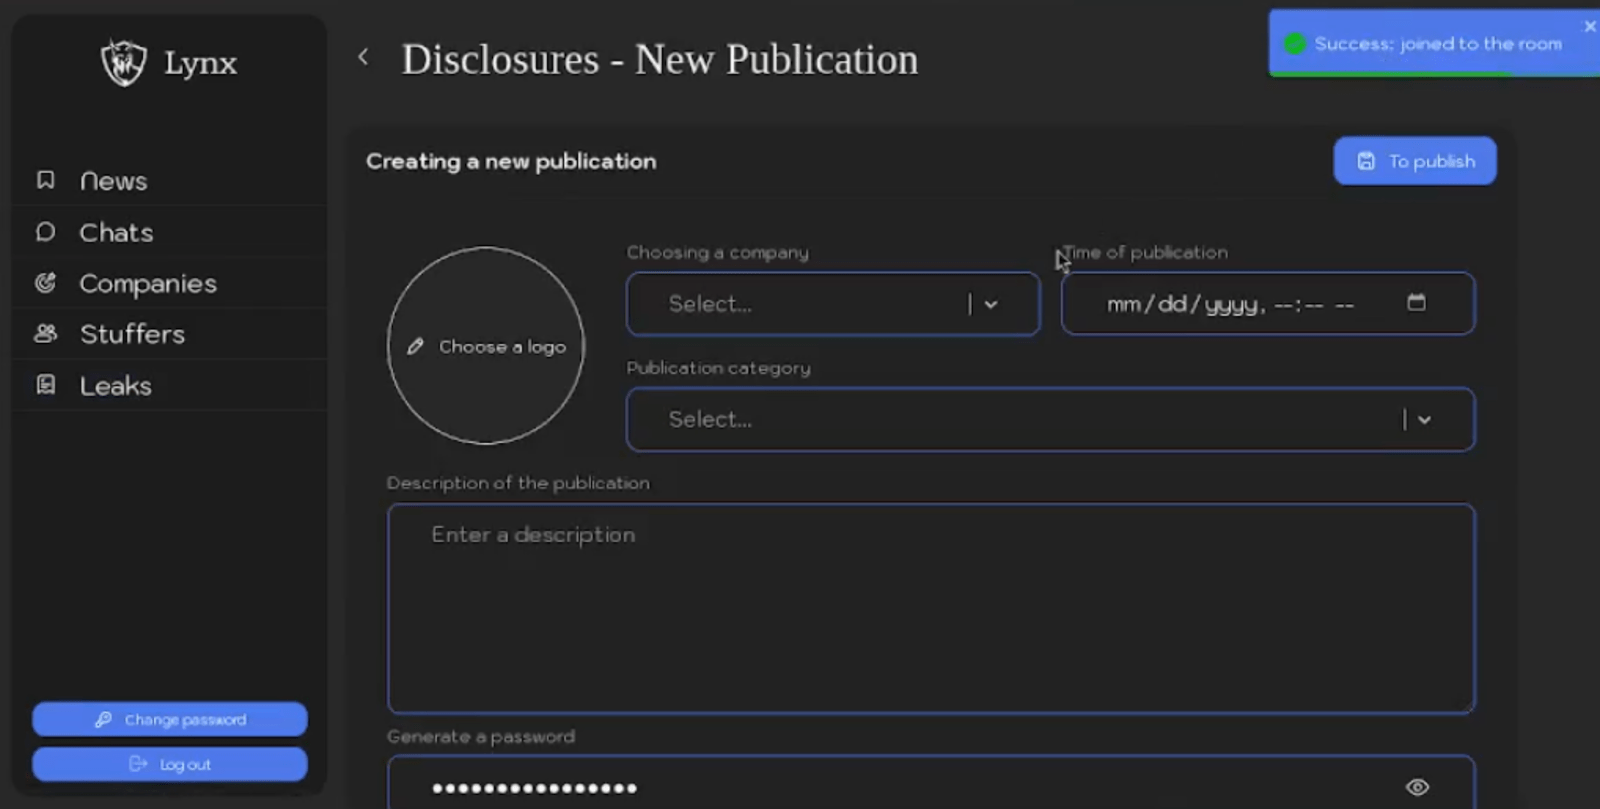Viewport: 1600px width, 809px height.
Task: Dismiss the Success notification with X
Action: (1589, 26)
